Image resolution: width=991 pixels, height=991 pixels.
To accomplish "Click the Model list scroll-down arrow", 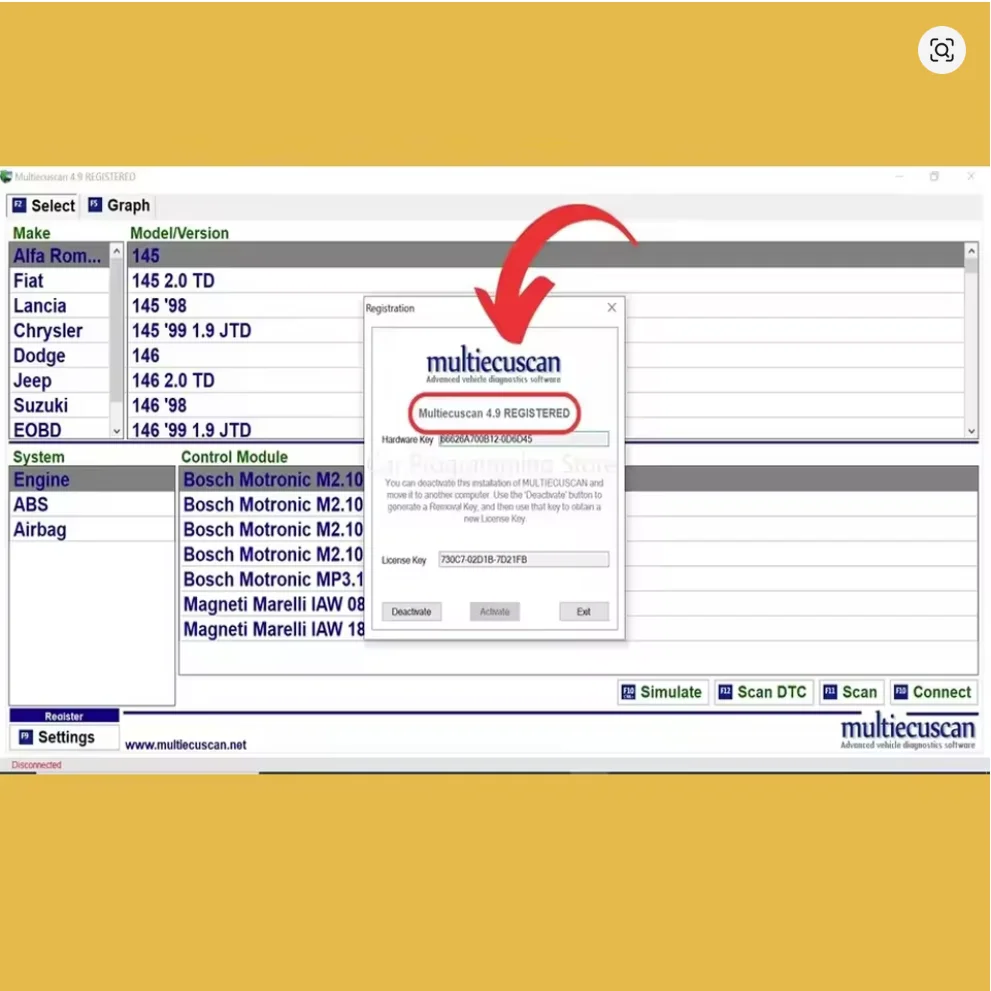I will click(x=971, y=431).
